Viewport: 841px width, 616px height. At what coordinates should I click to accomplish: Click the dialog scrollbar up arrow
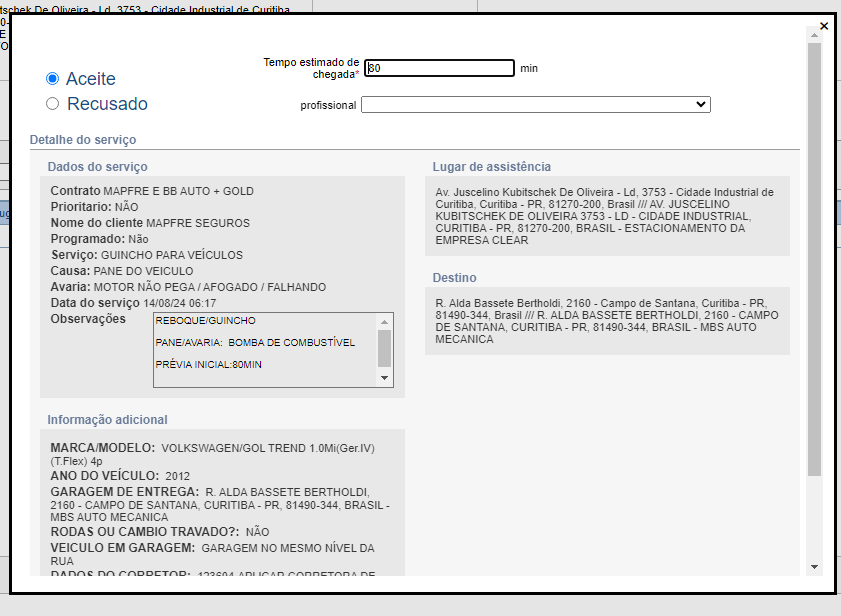point(814,35)
